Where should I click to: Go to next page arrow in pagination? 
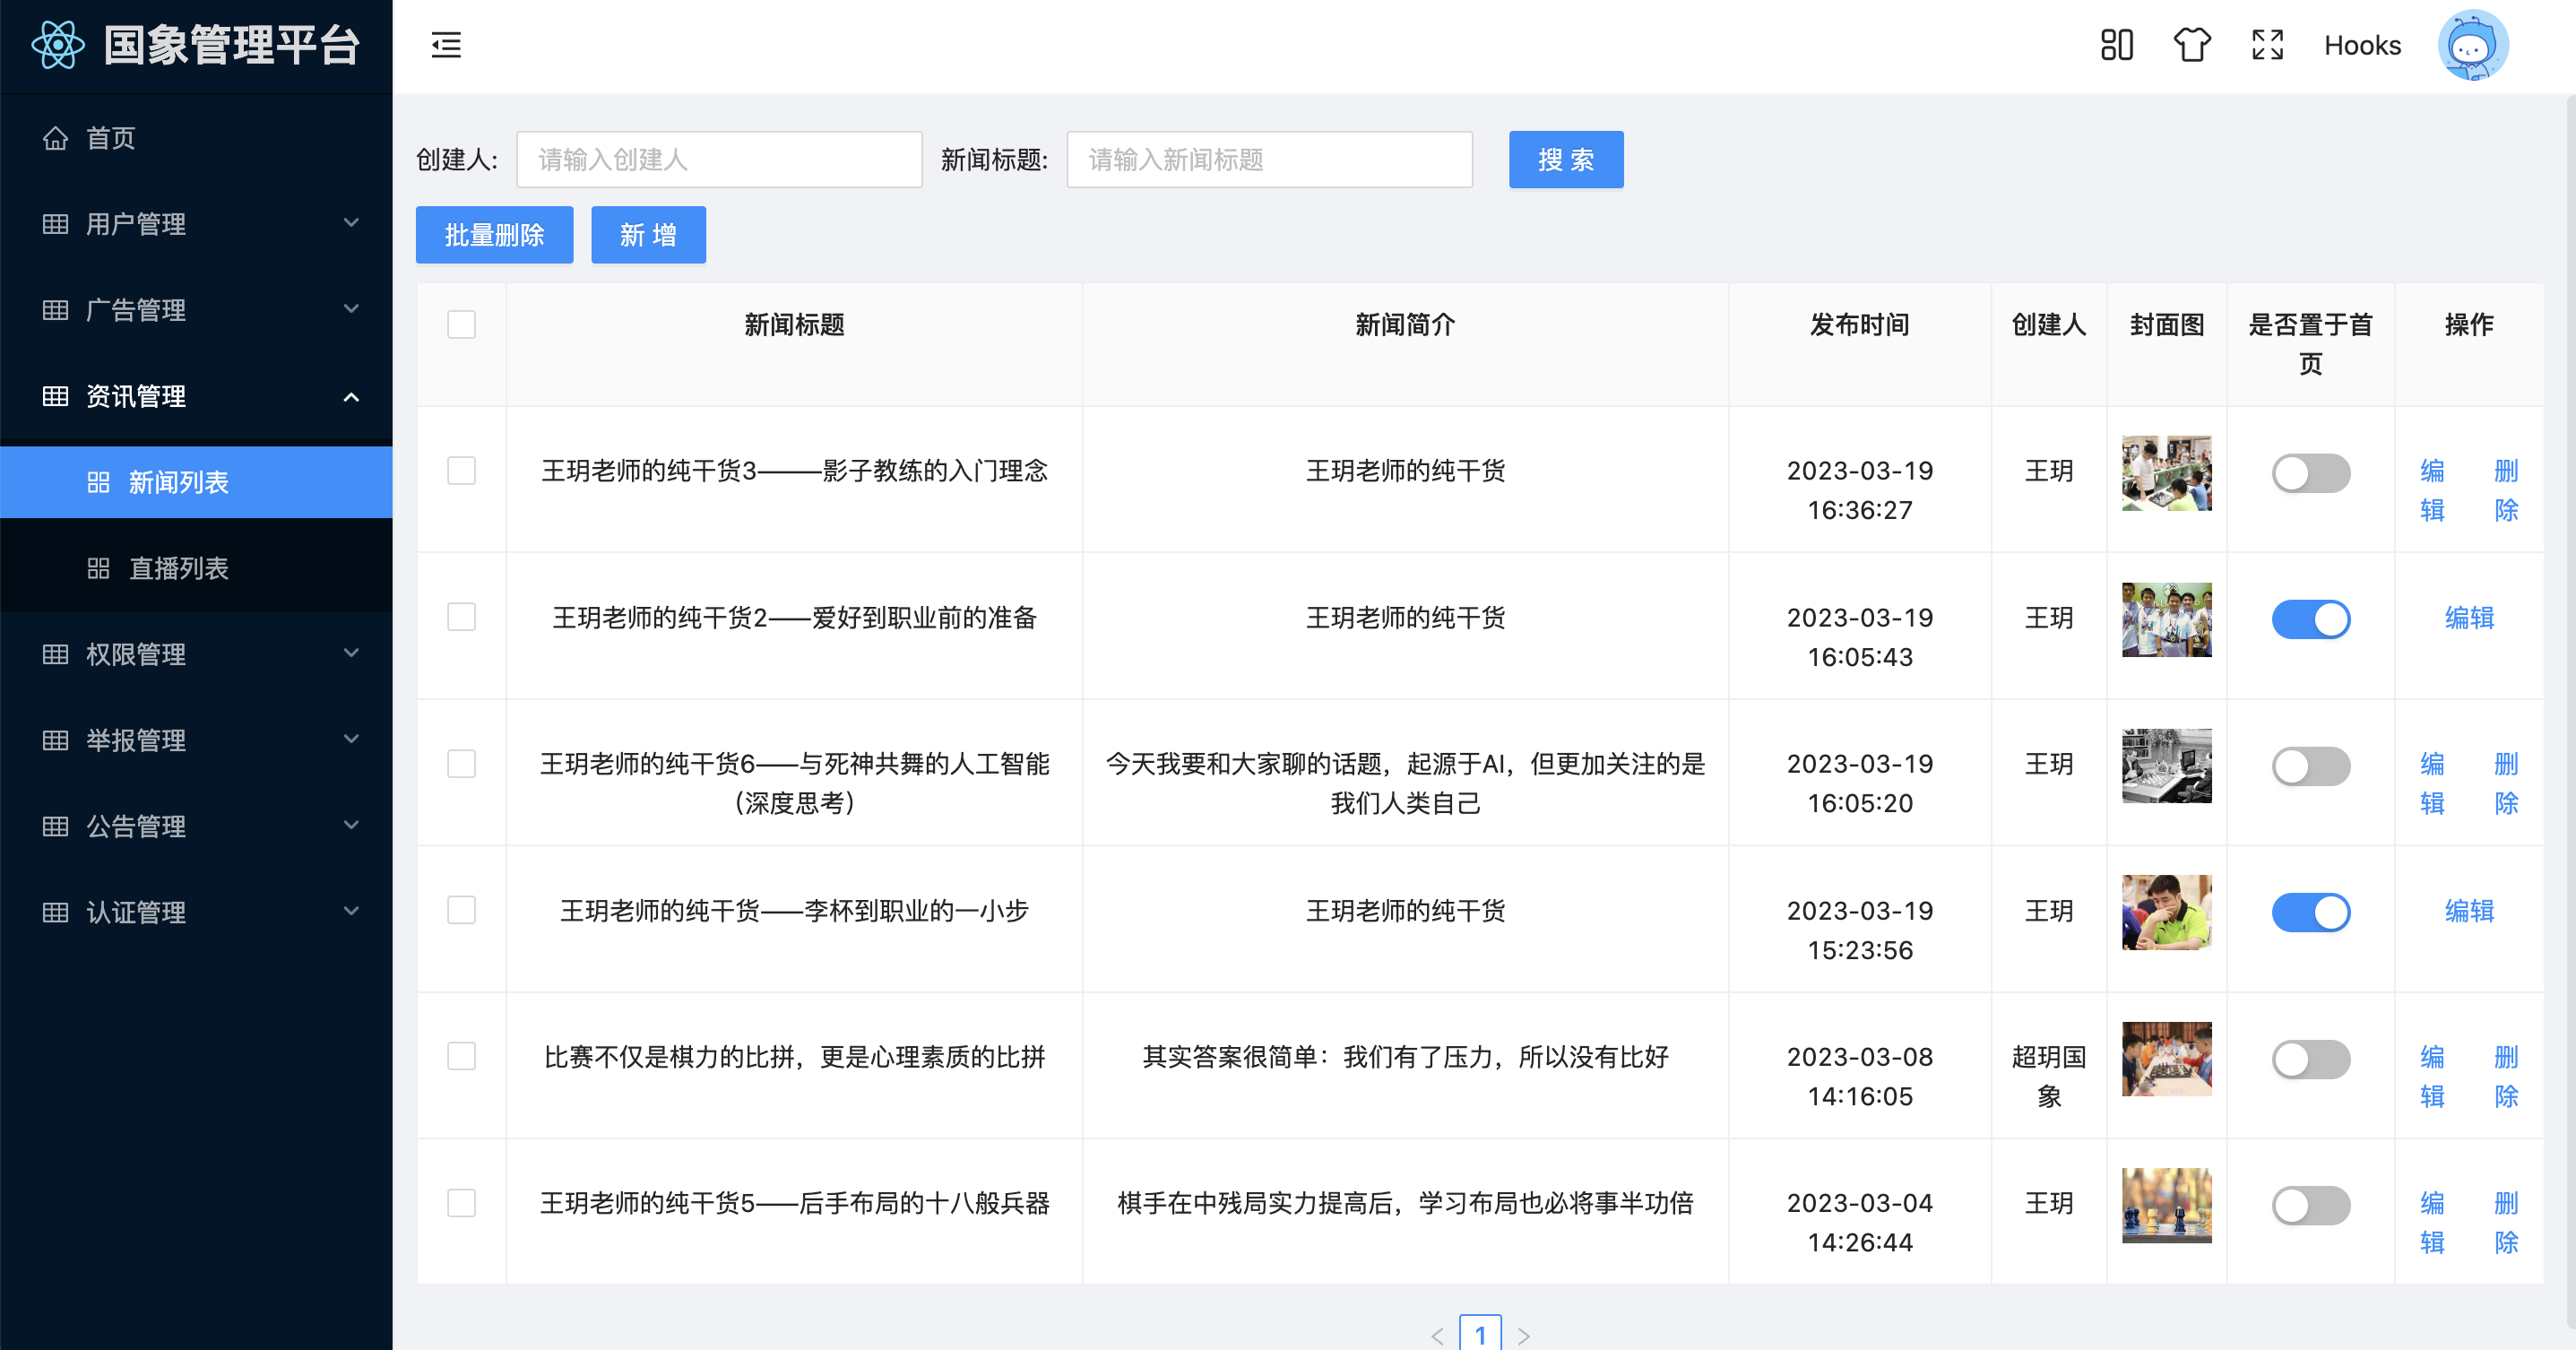pos(1523,1335)
